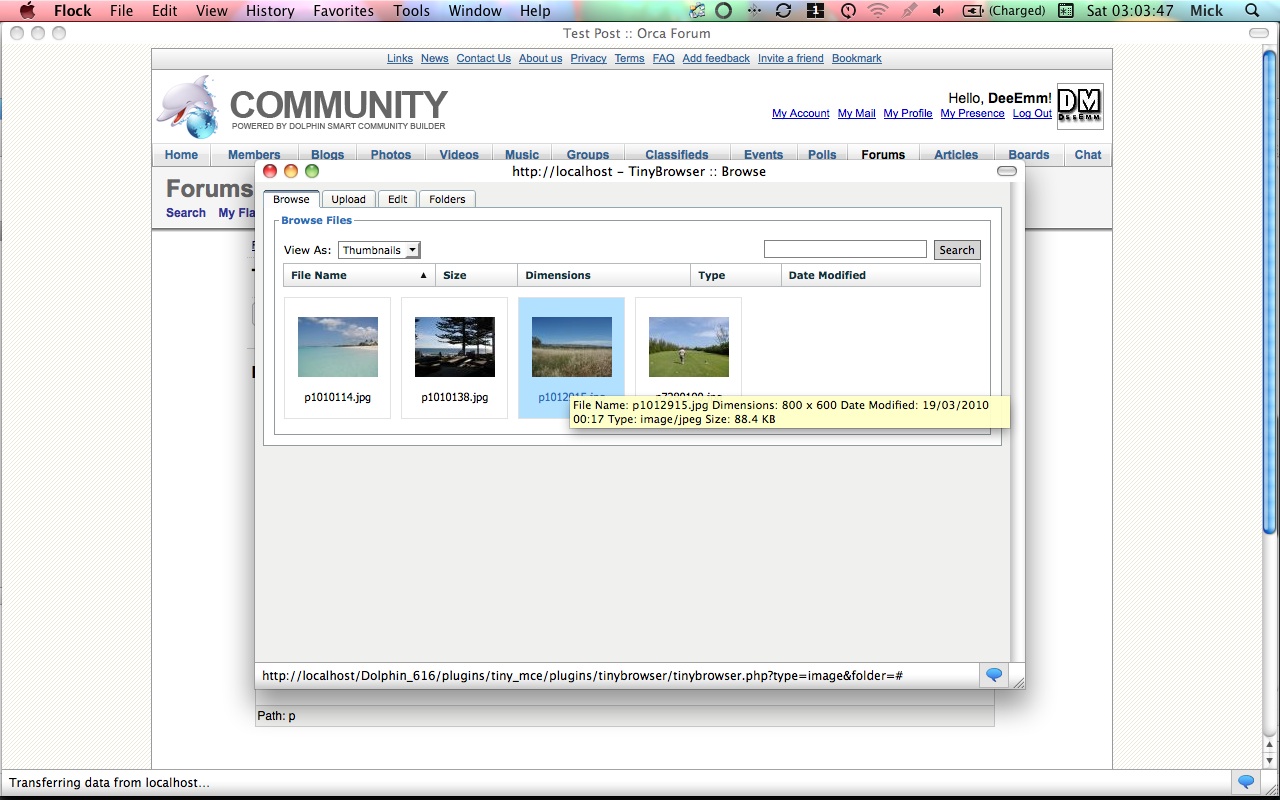
Task: Click the Mick user name in menu bar
Action: (1207, 10)
